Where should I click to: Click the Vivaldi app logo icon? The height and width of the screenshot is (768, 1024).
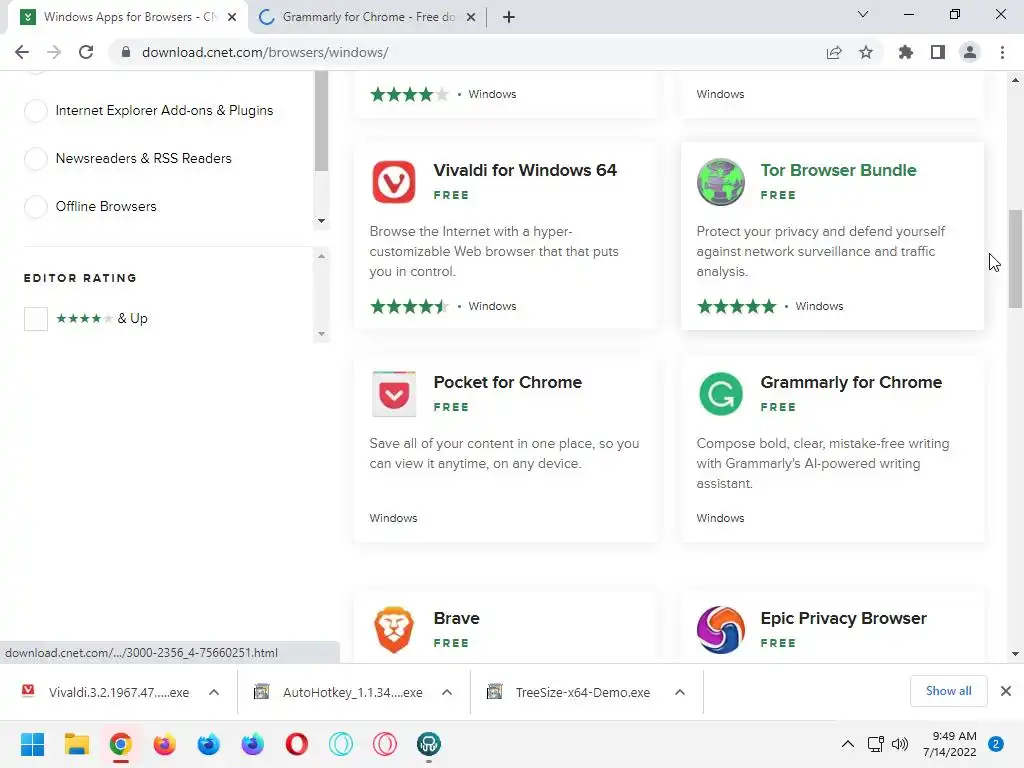click(394, 182)
